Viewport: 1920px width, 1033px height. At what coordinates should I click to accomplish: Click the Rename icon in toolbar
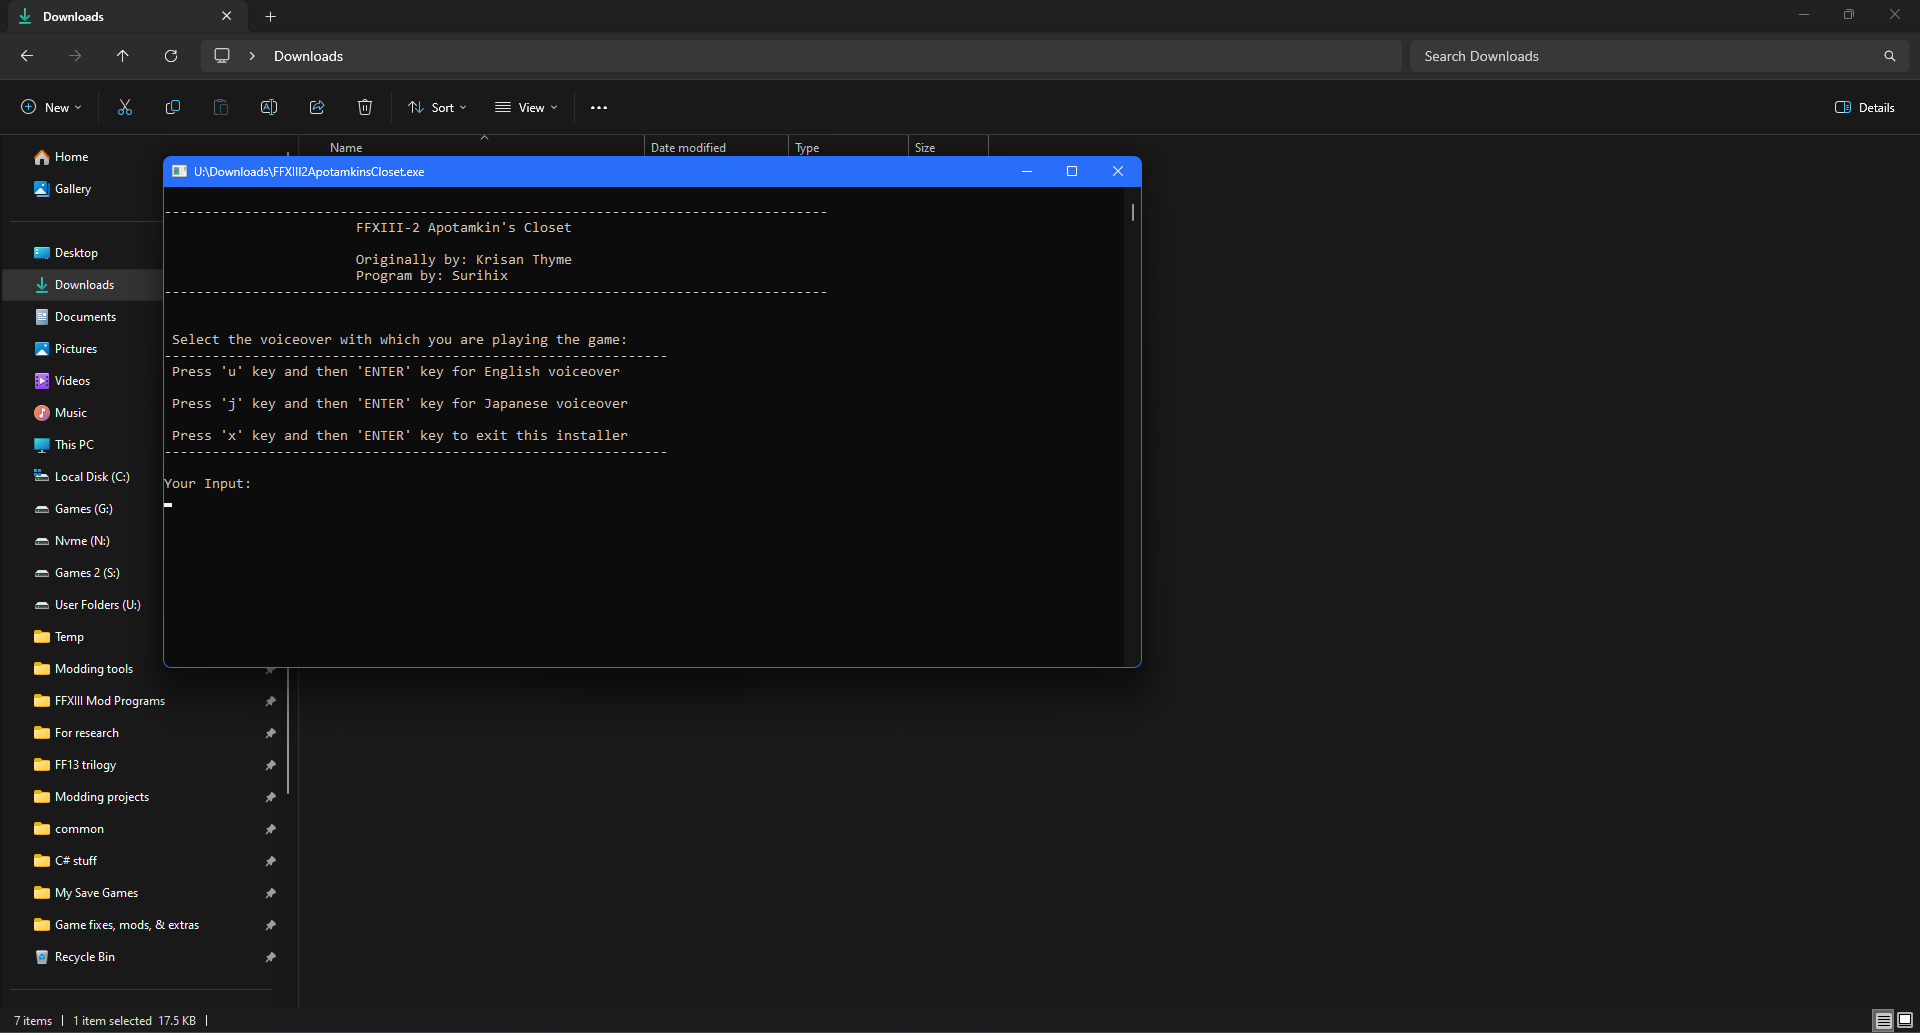(x=269, y=107)
